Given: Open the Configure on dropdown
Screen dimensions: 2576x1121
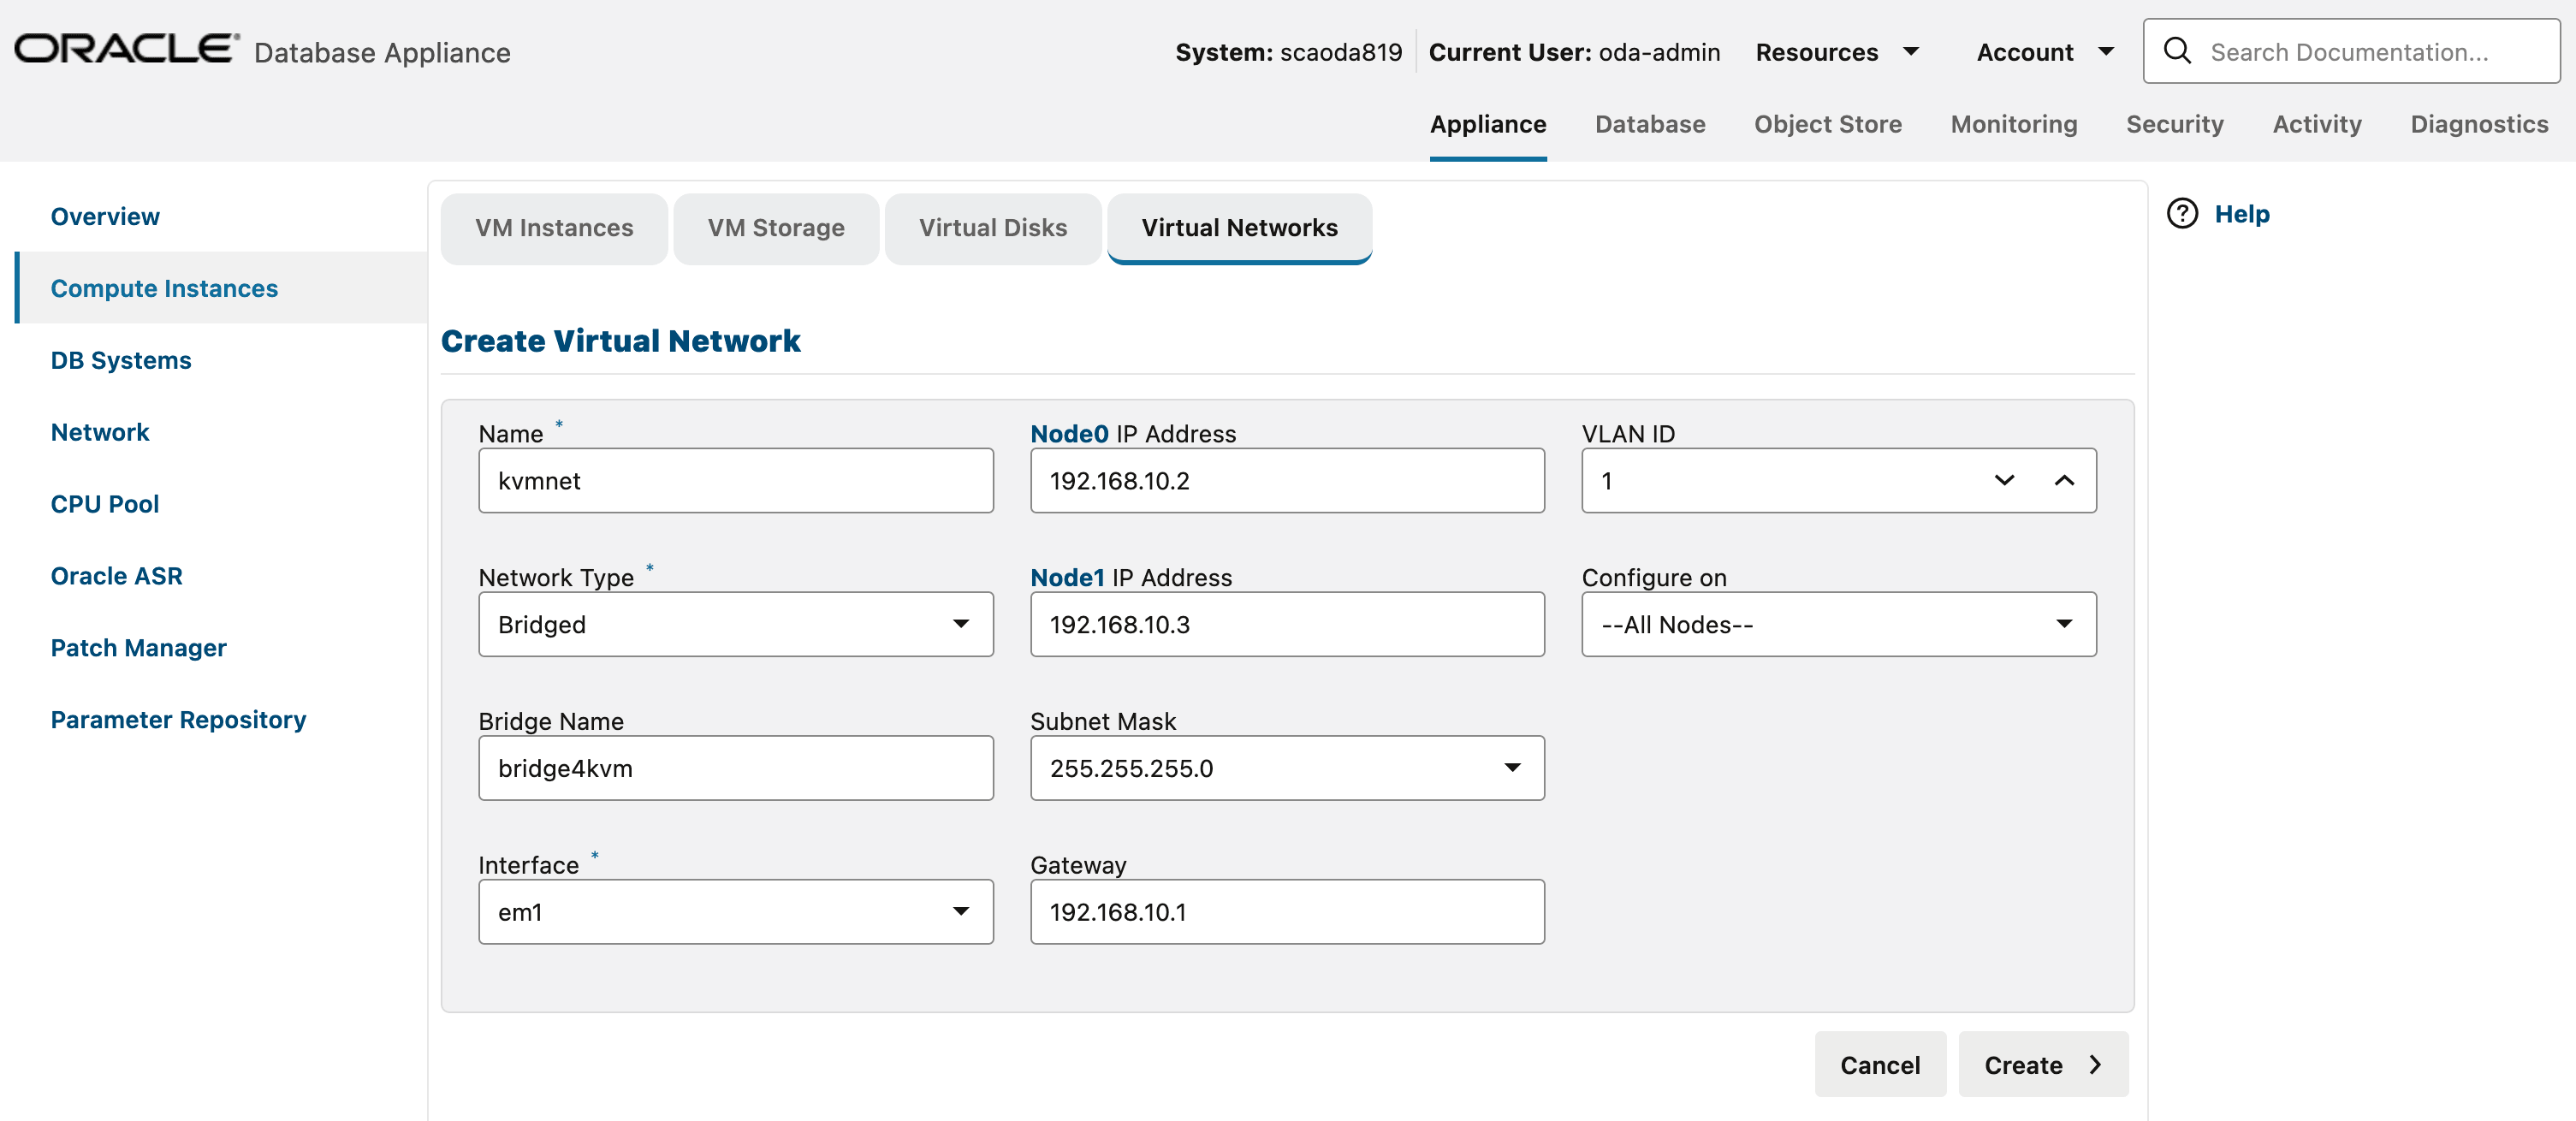Looking at the screenshot, I should tap(2065, 624).
